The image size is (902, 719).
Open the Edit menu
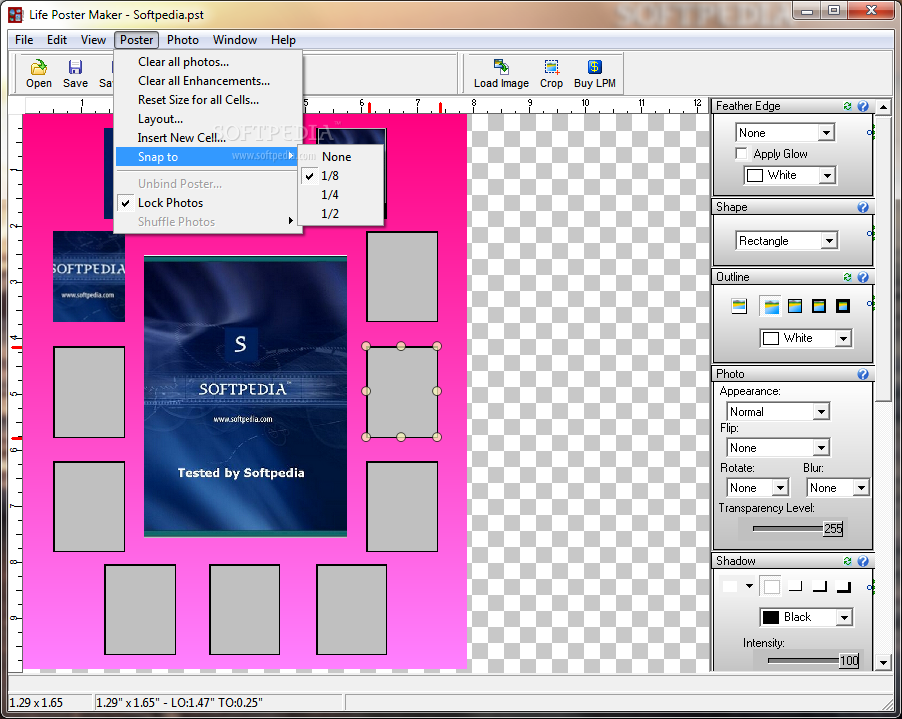[x=57, y=40]
